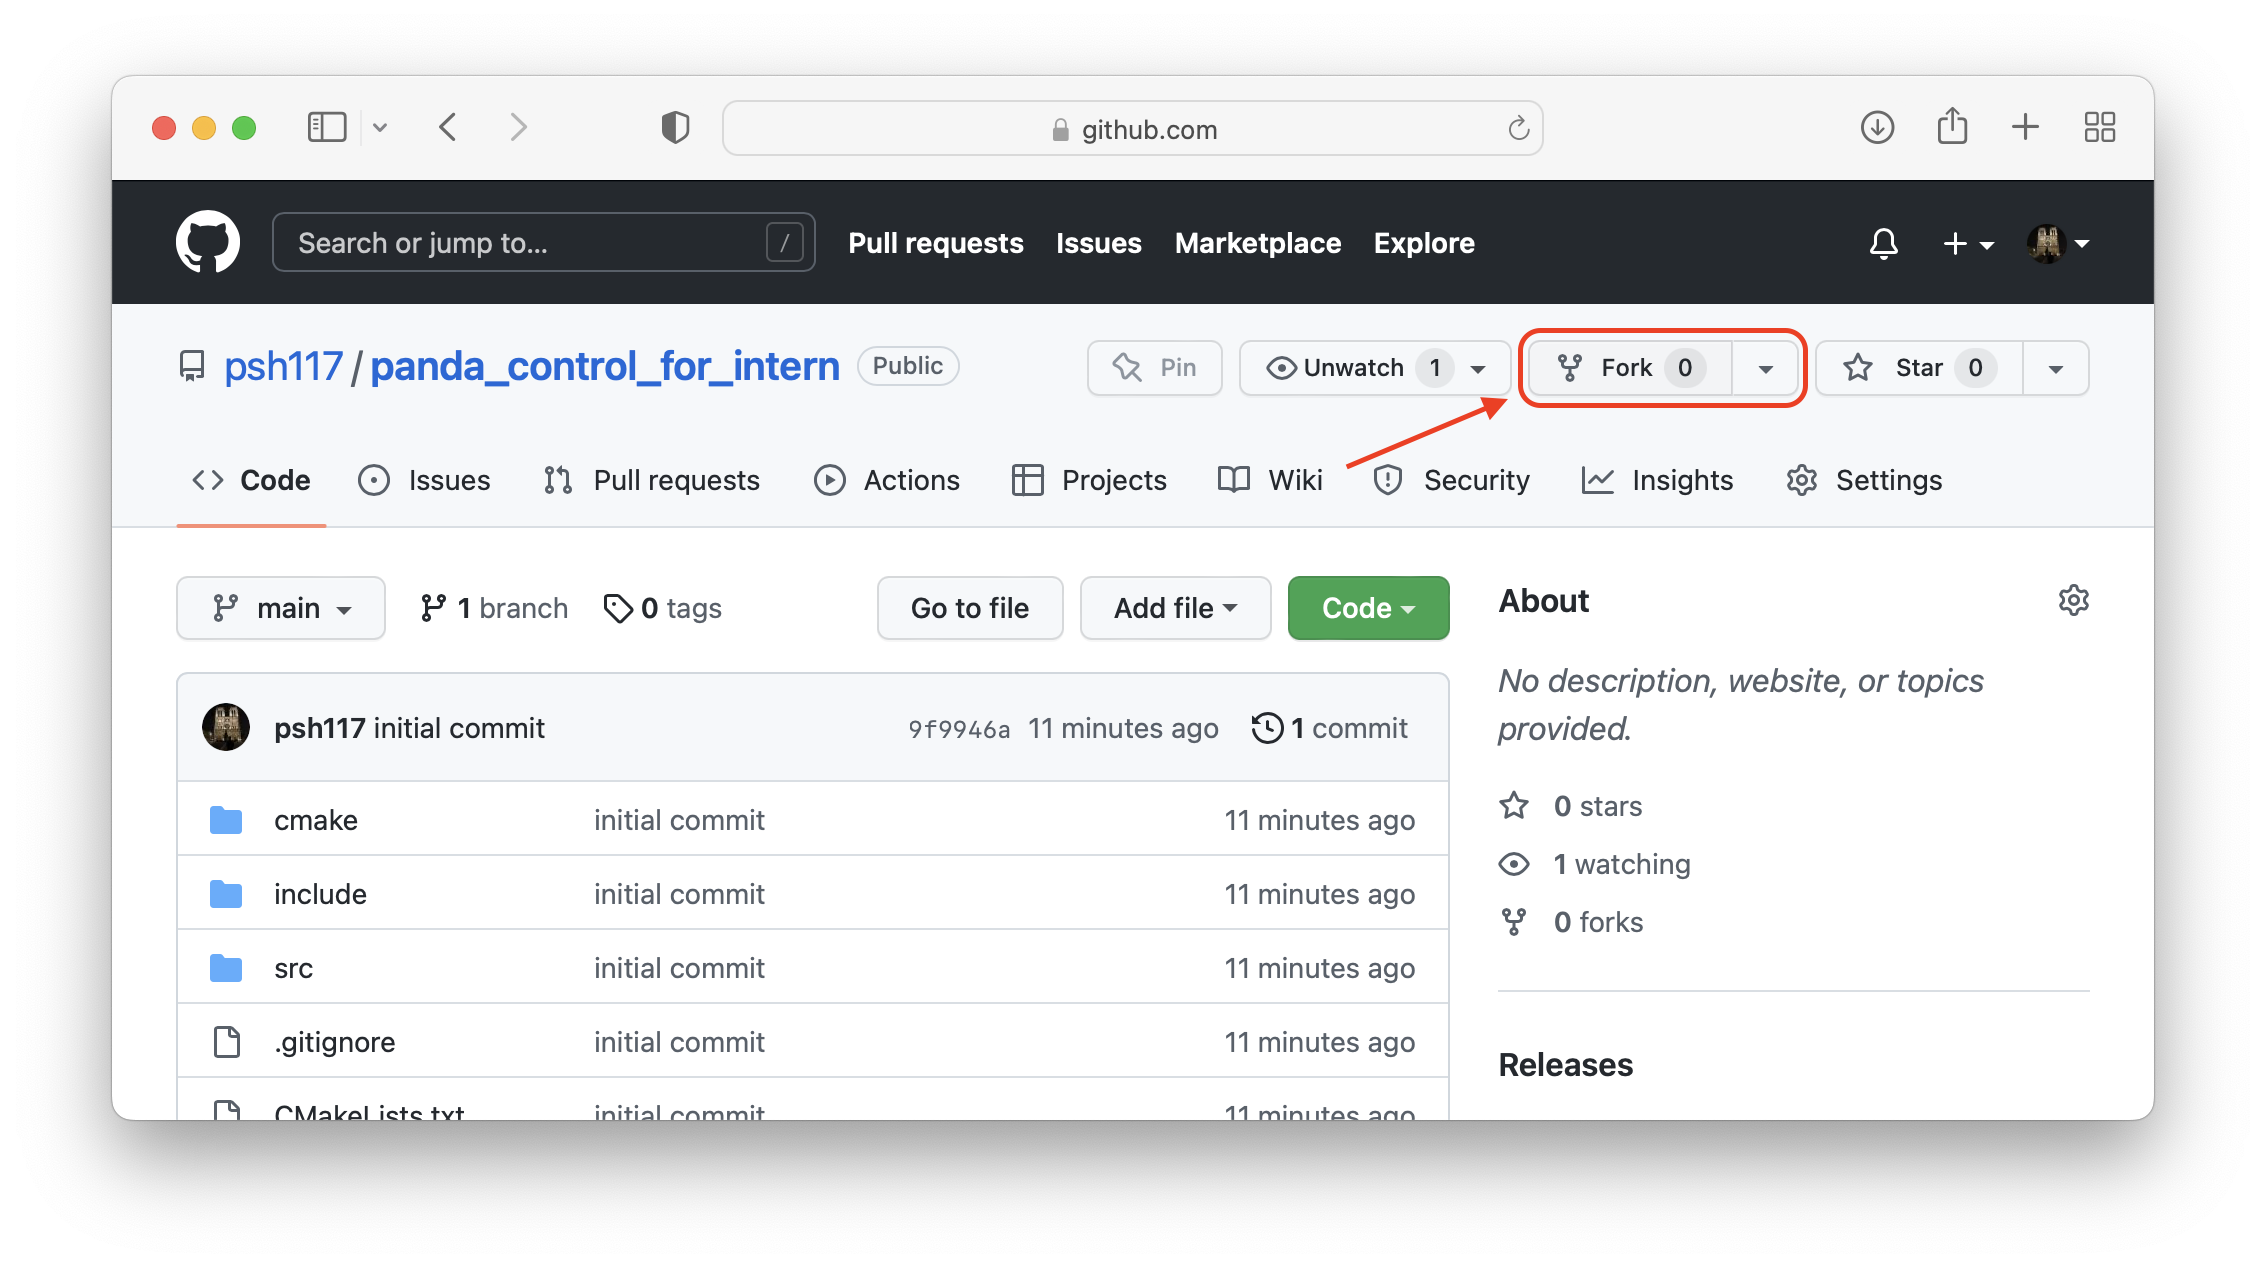Click the Safari privacy shield icon
2266x1268 pixels.
click(675, 127)
